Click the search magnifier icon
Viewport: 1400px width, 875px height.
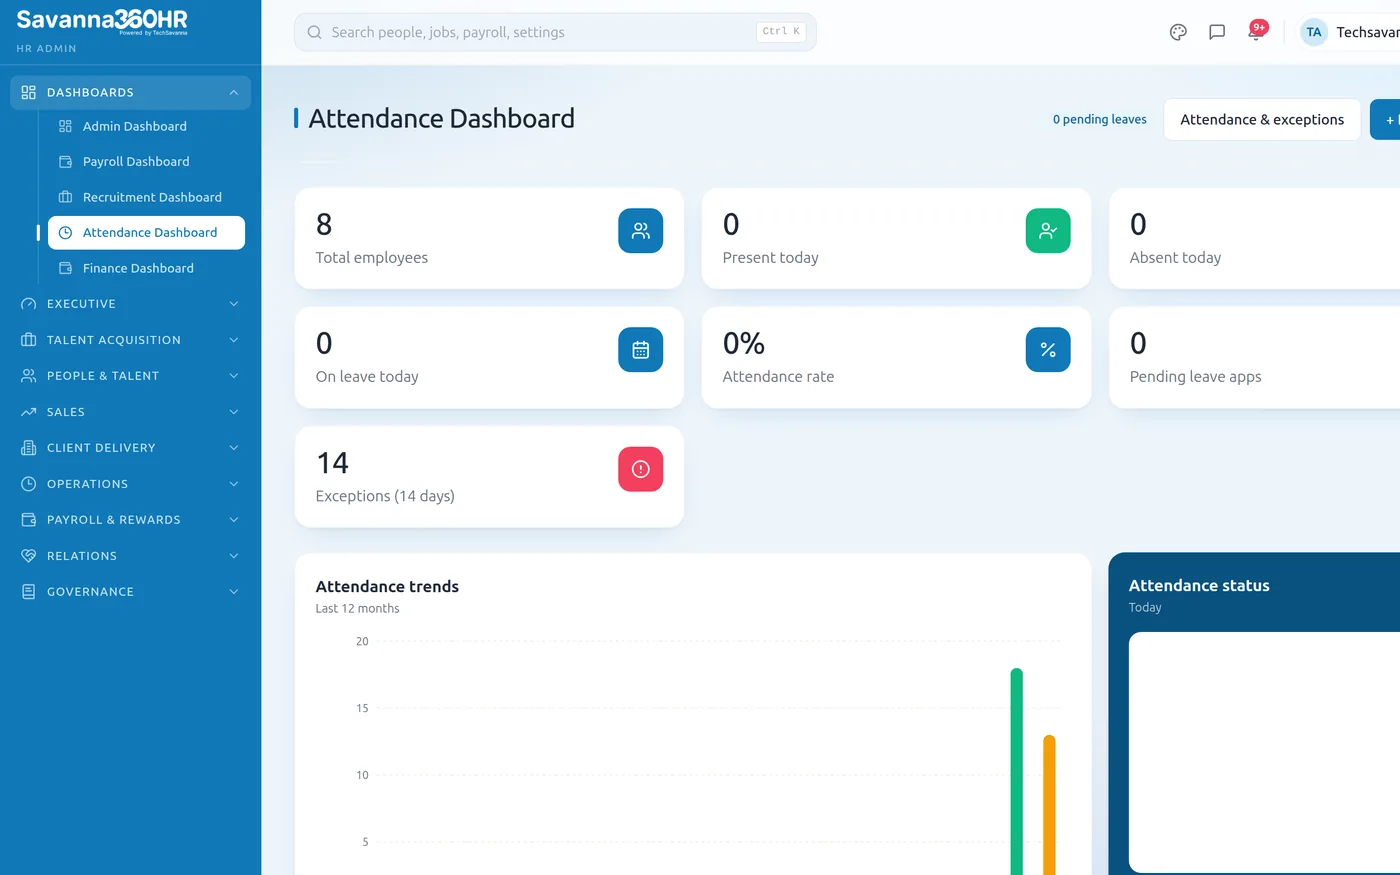tap(314, 32)
